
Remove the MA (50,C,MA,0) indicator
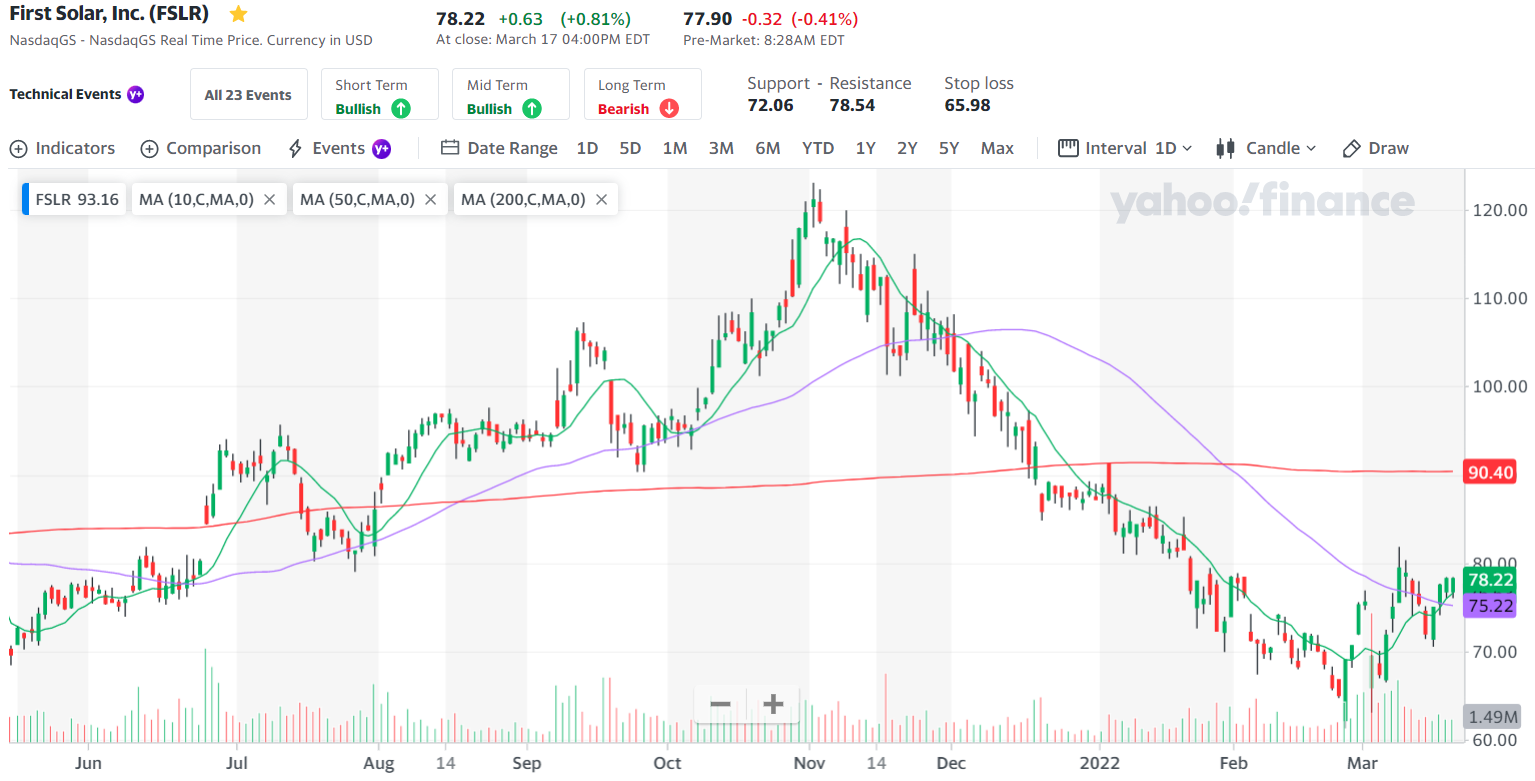430,199
